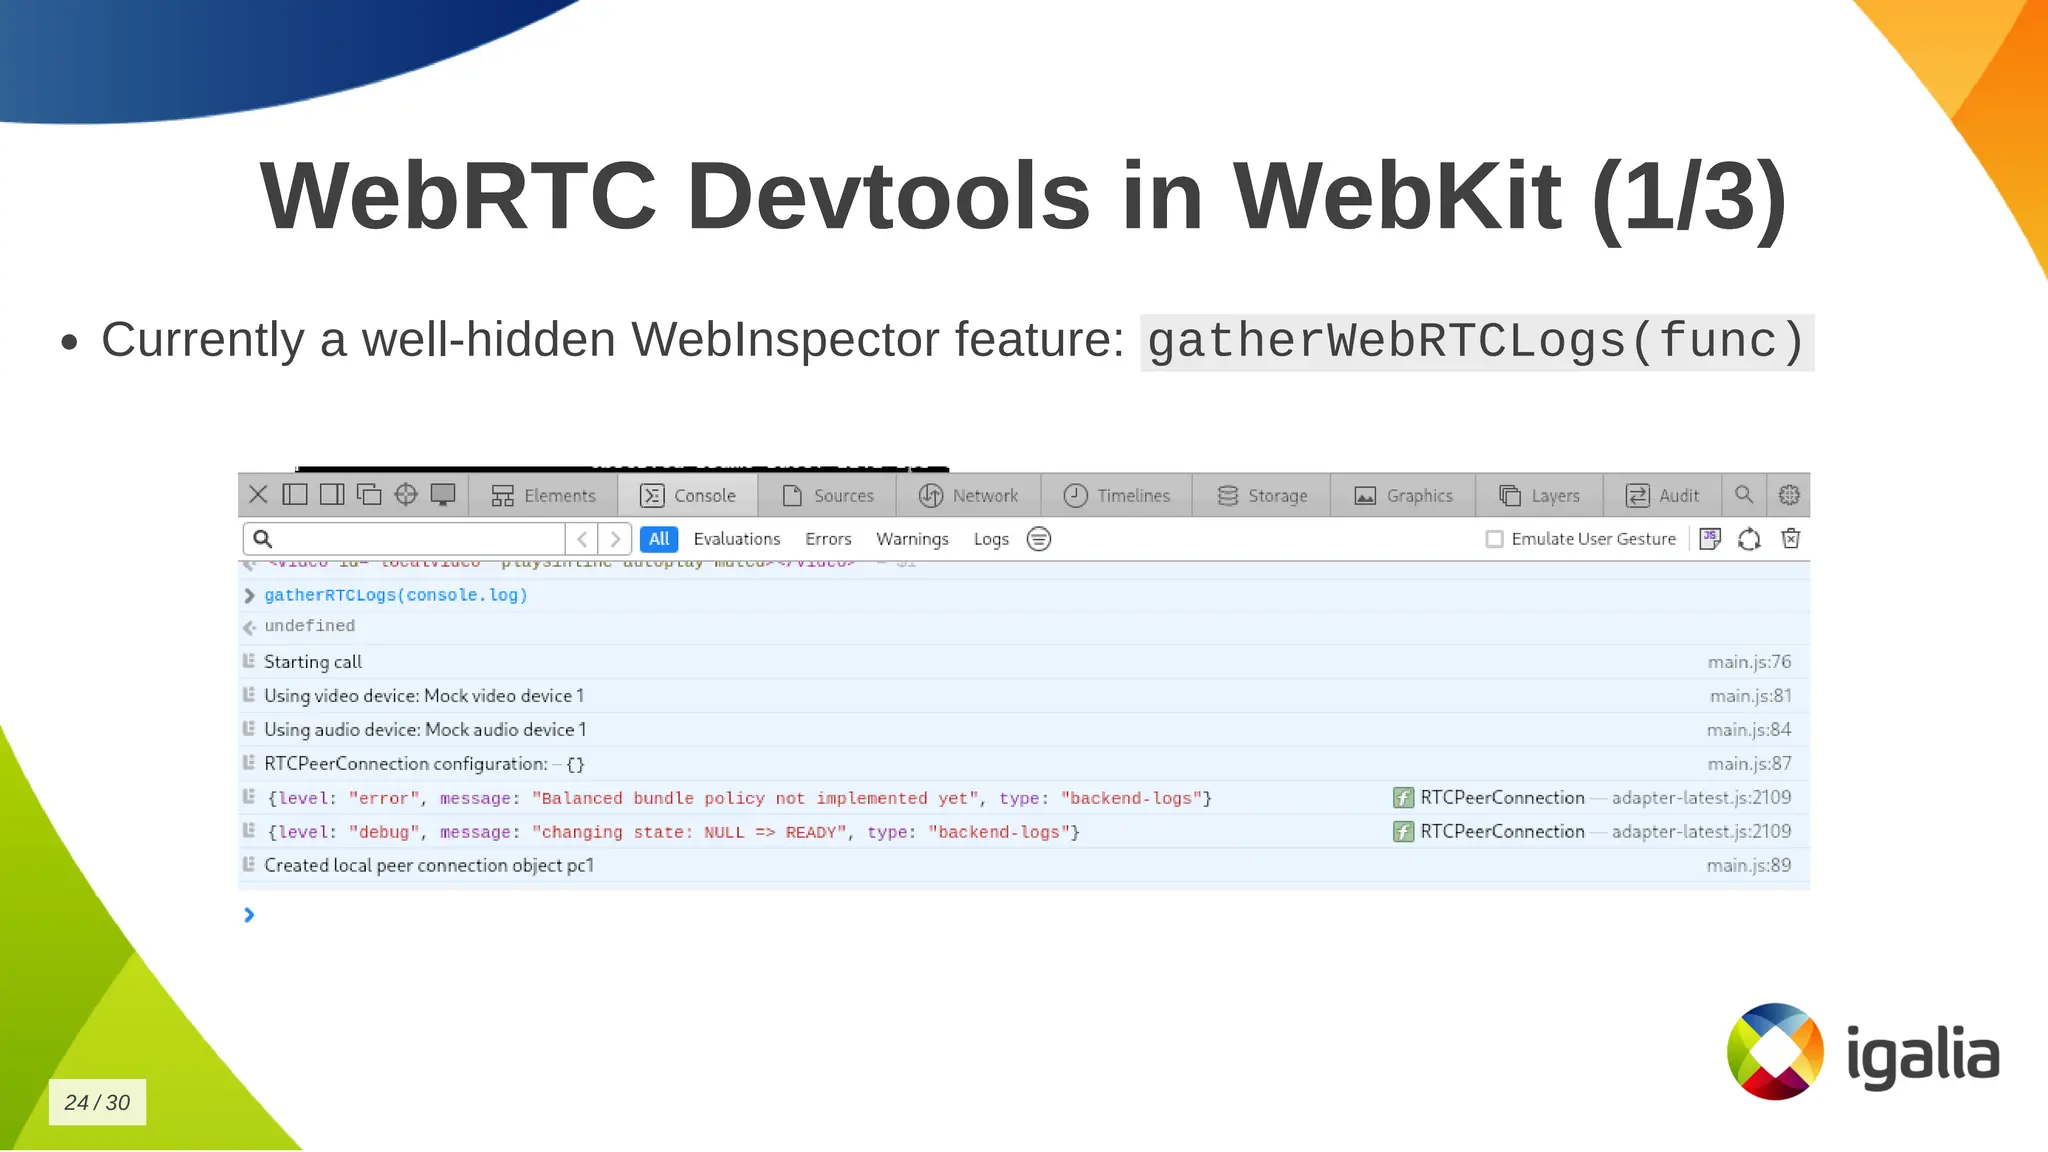
Task: Detach inspector into separate window icon
Action: pyautogui.click(x=369, y=494)
